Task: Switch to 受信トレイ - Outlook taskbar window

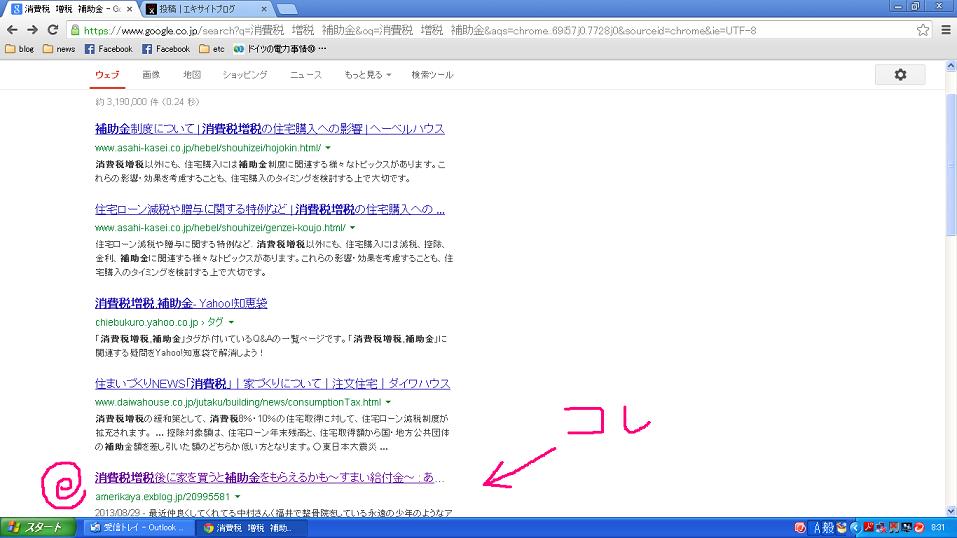Action: (139, 528)
